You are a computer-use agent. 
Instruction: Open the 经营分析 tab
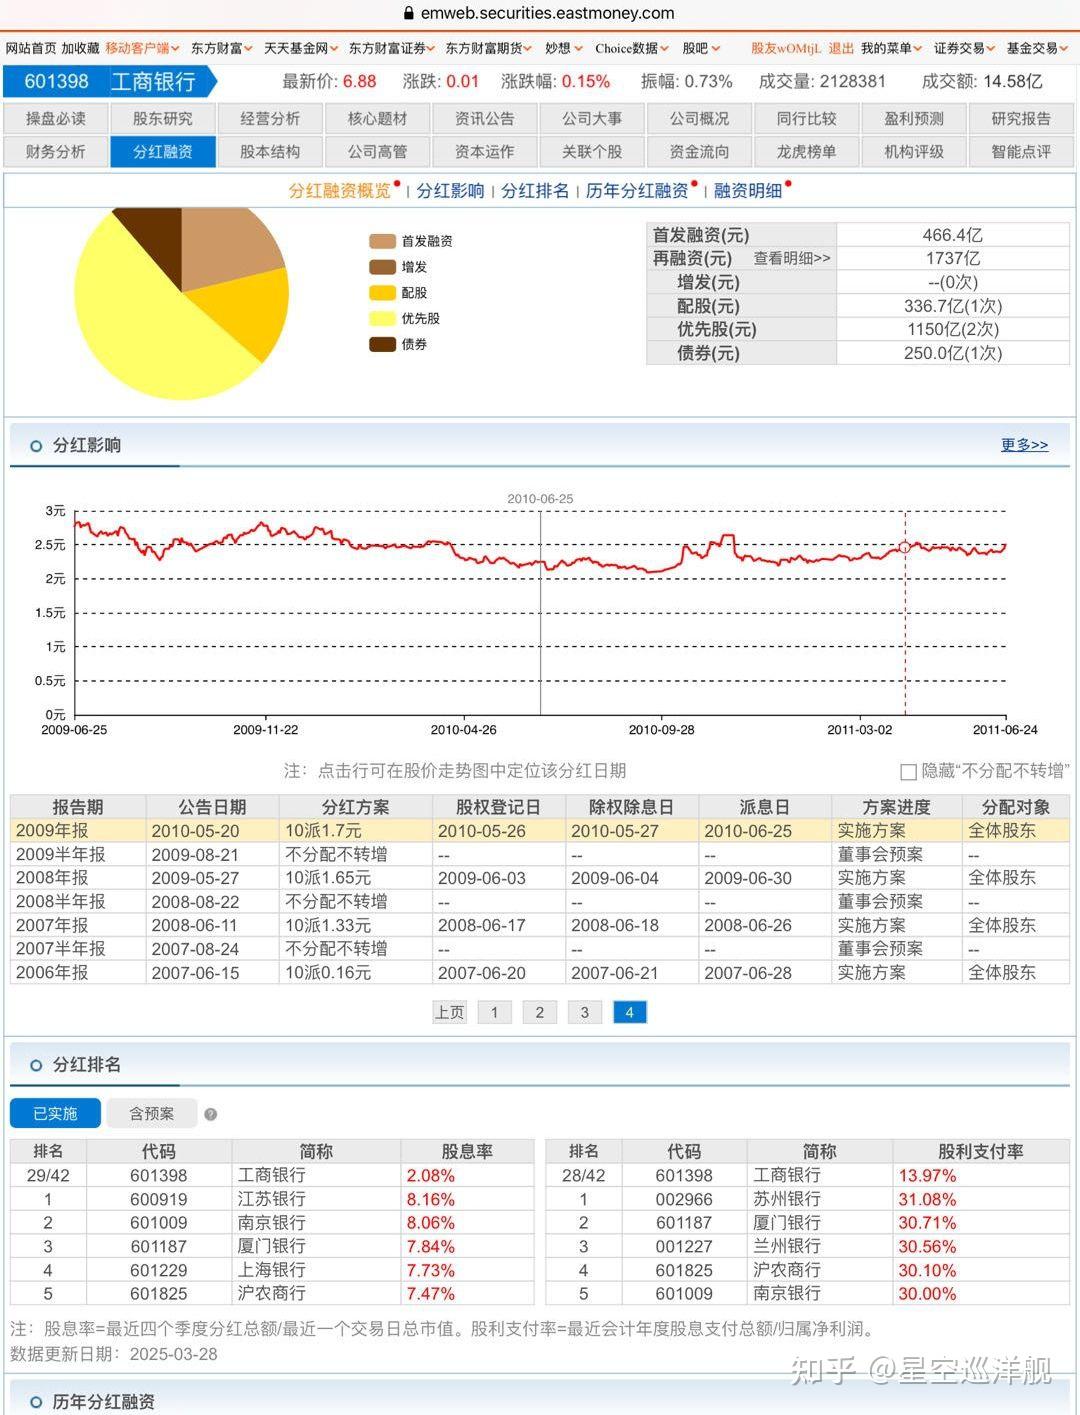pos(270,119)
